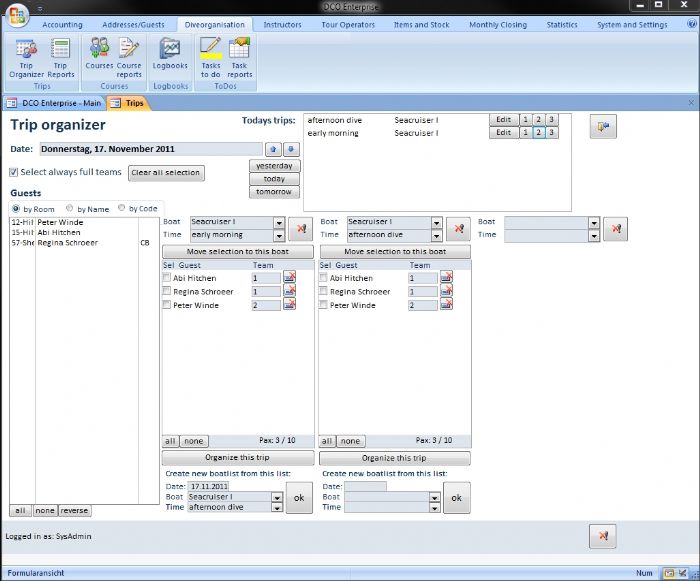Click new boatlist Date field 17.11.2011

(x=209, y=486)
